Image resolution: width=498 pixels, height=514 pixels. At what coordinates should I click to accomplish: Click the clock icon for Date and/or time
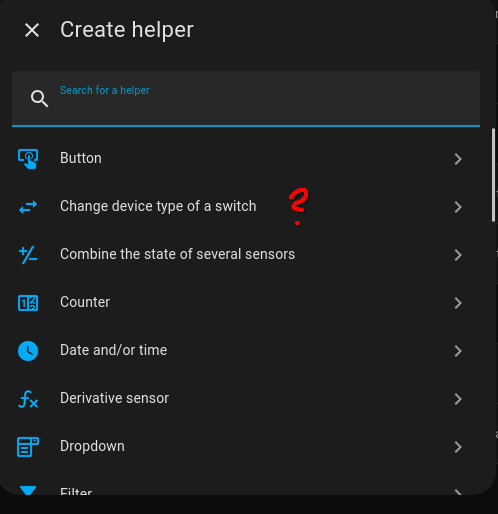click(28, 351)
